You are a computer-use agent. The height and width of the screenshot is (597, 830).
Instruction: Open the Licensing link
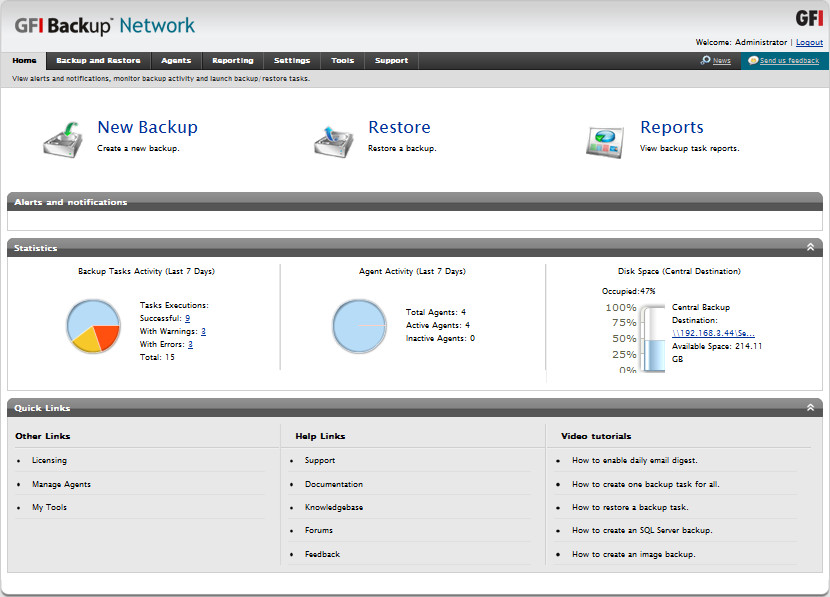(x=49, y=460)
